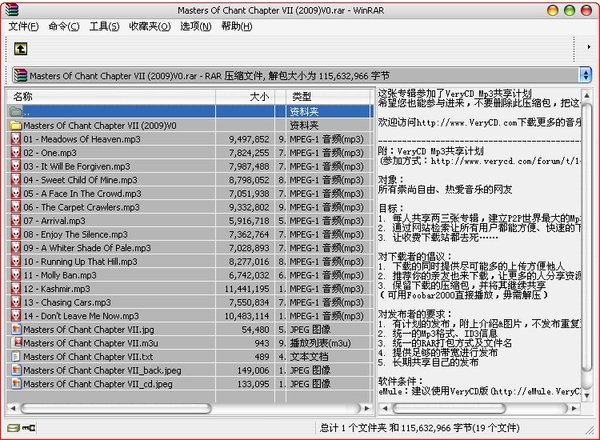Click the comment pane scroll-down arrow

coord(586,396)
